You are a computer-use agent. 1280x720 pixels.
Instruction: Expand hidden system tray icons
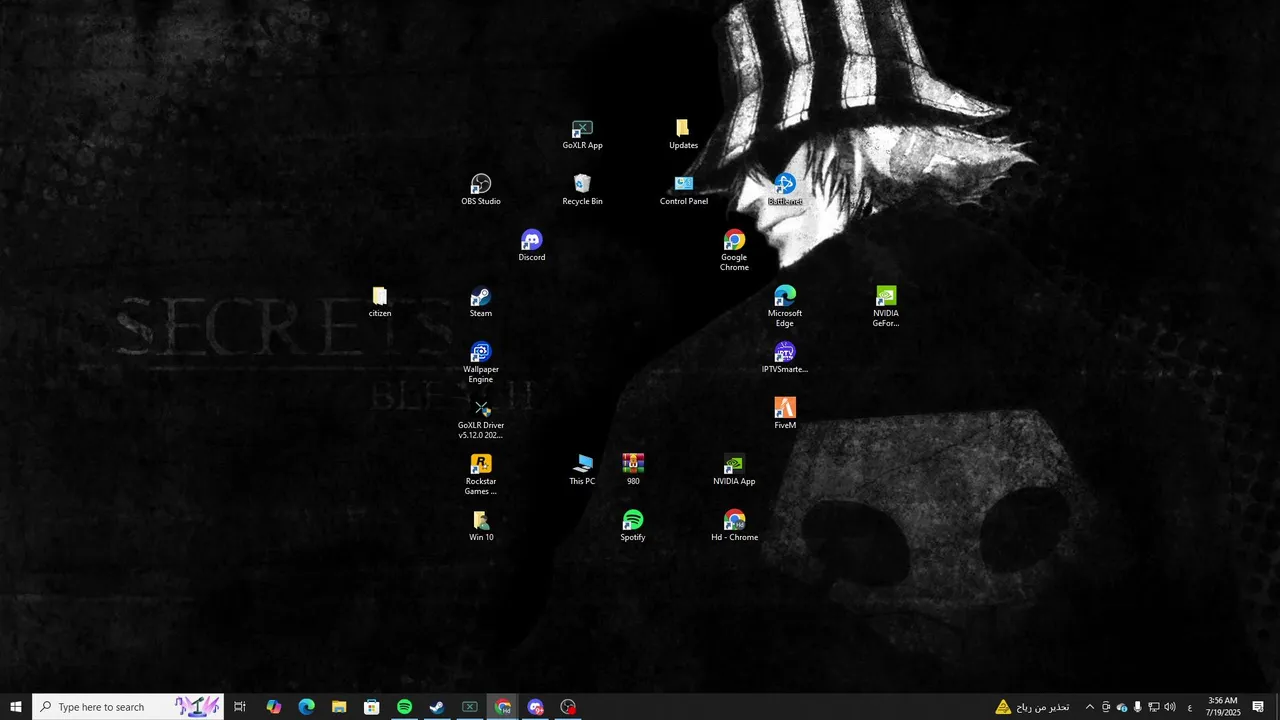(1089, 707)
